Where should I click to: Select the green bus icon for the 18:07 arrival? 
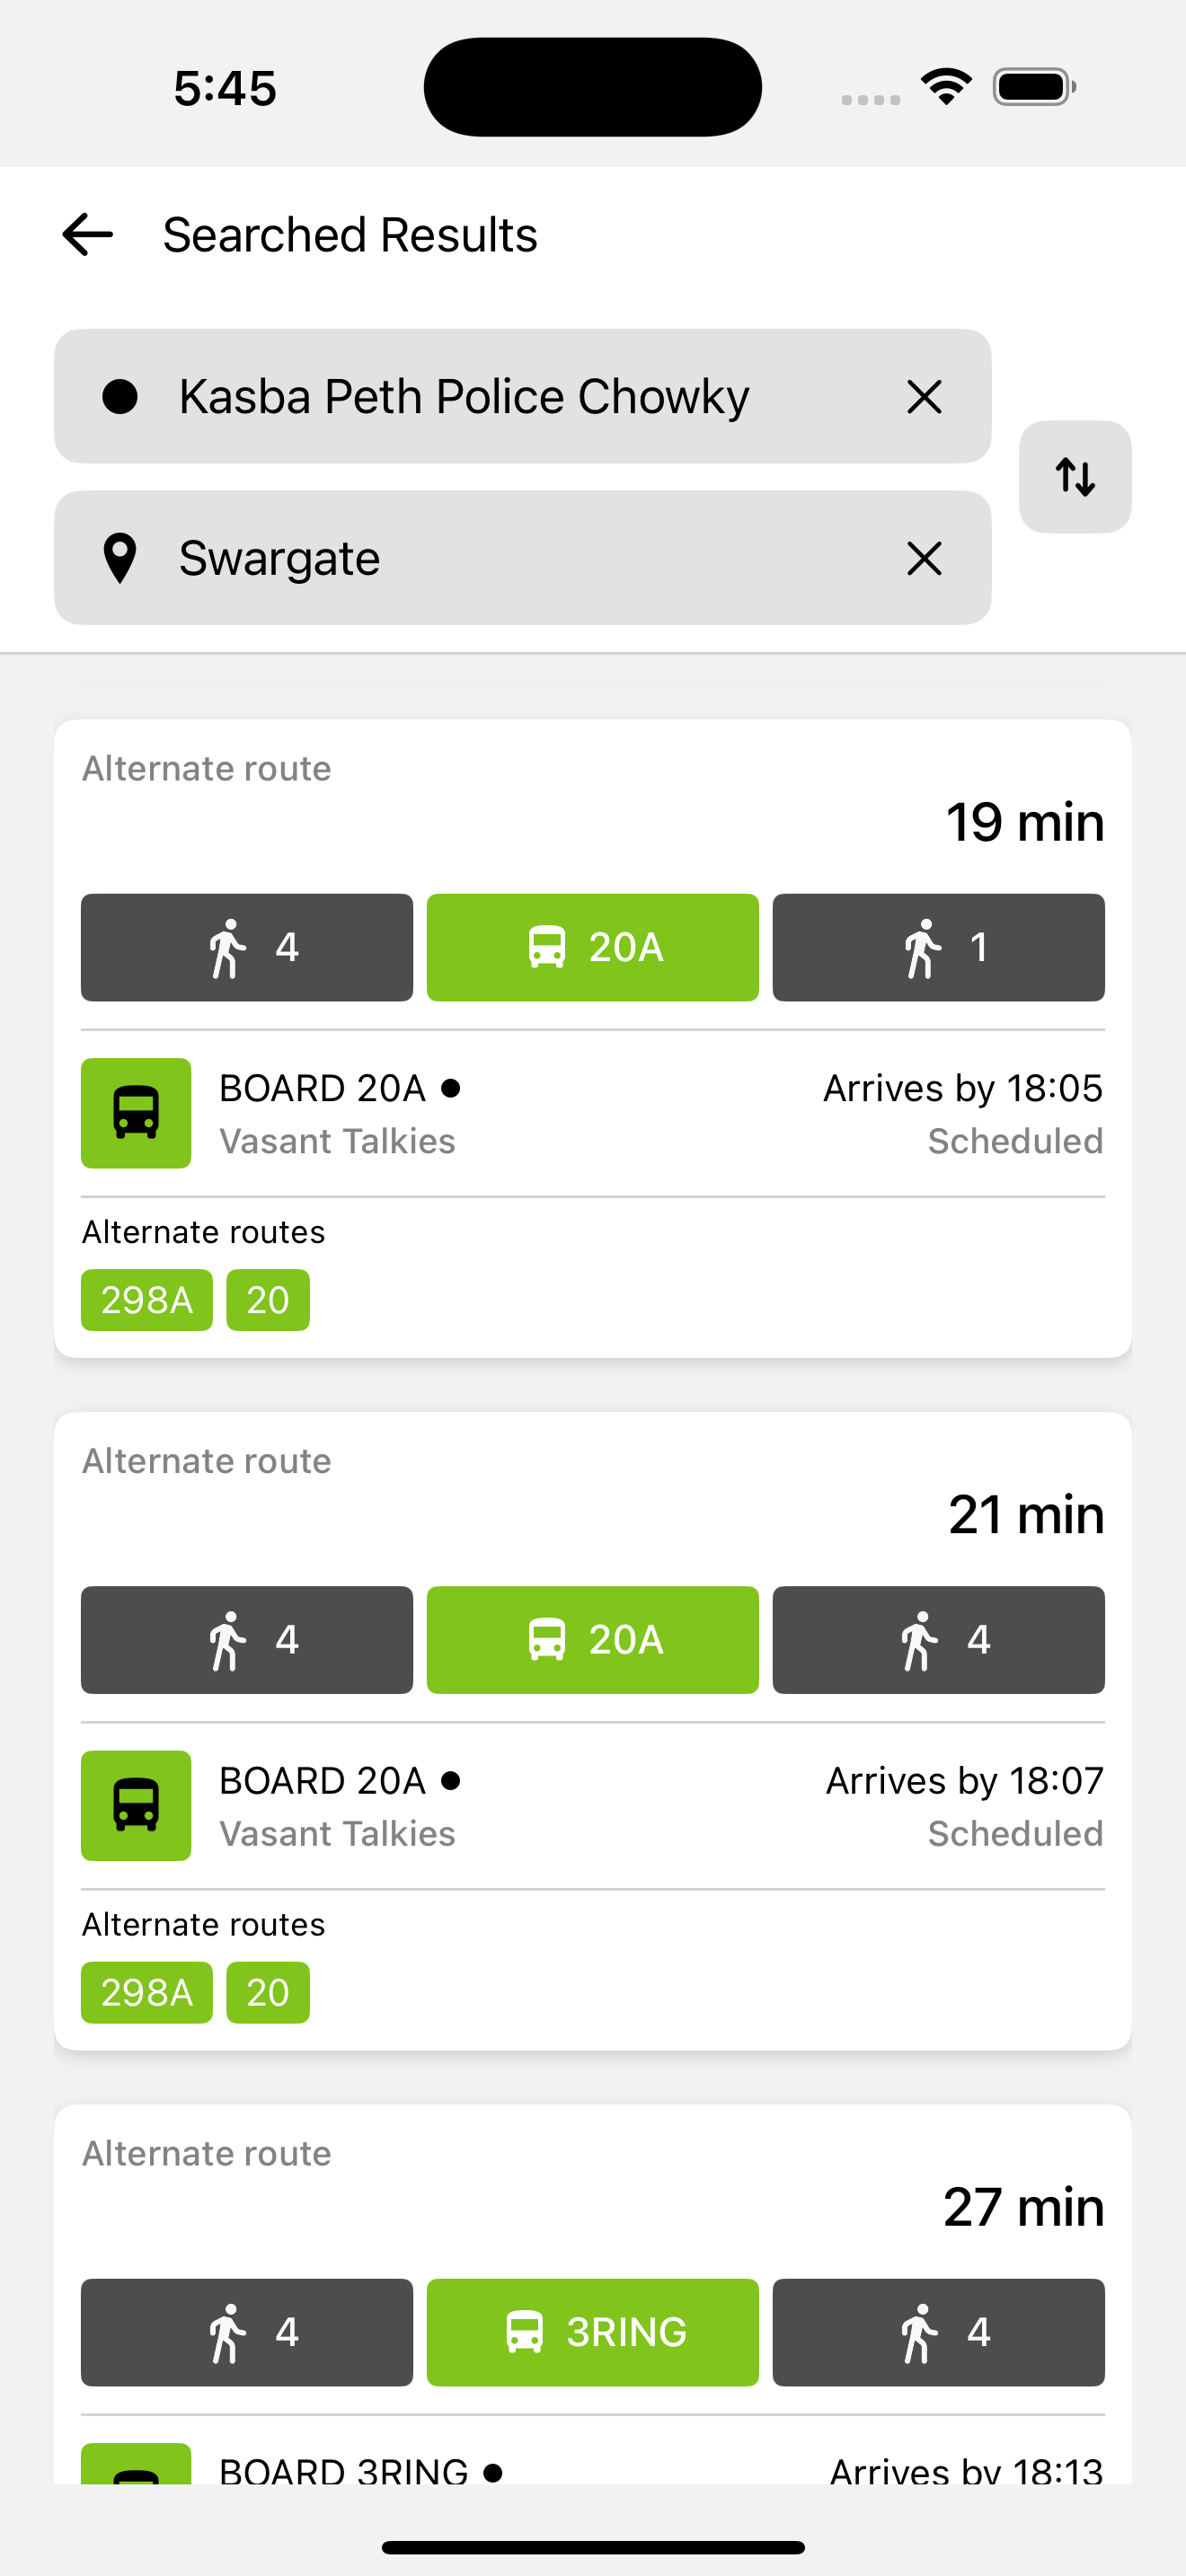coord(136,1805)
